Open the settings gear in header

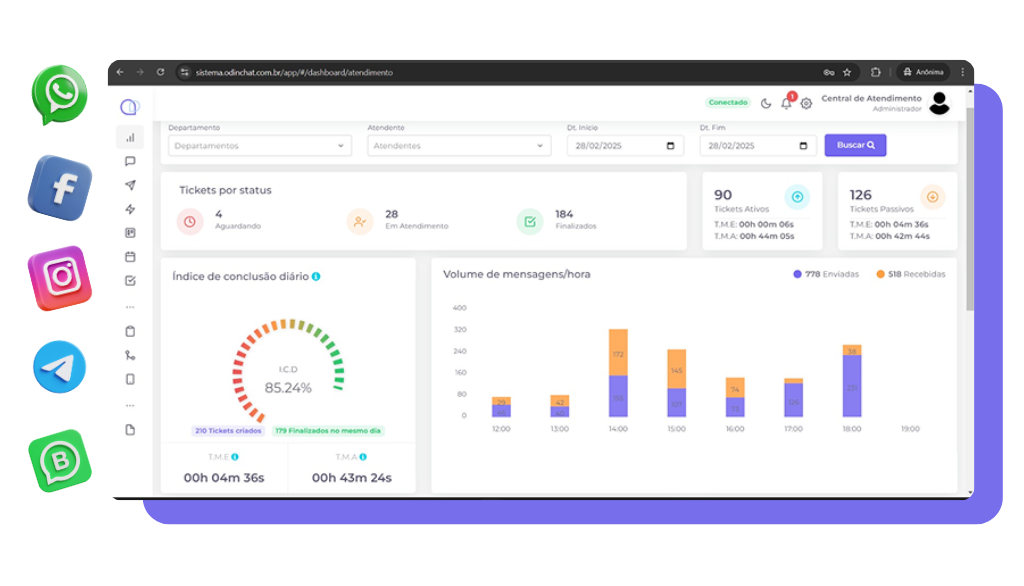click(807, 103)
